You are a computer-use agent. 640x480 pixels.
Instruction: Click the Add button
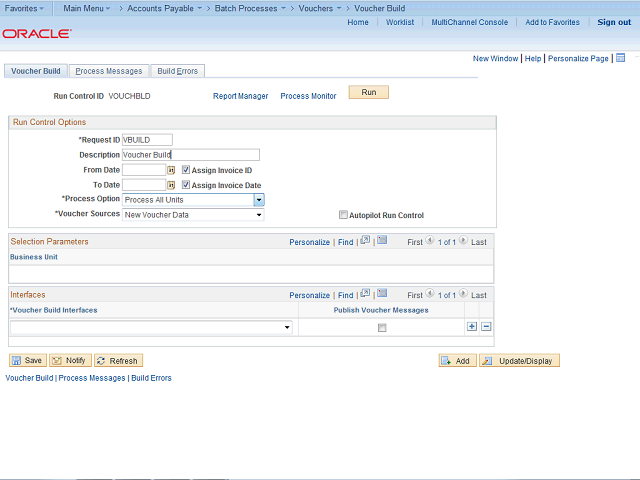(x=458, y=360)
